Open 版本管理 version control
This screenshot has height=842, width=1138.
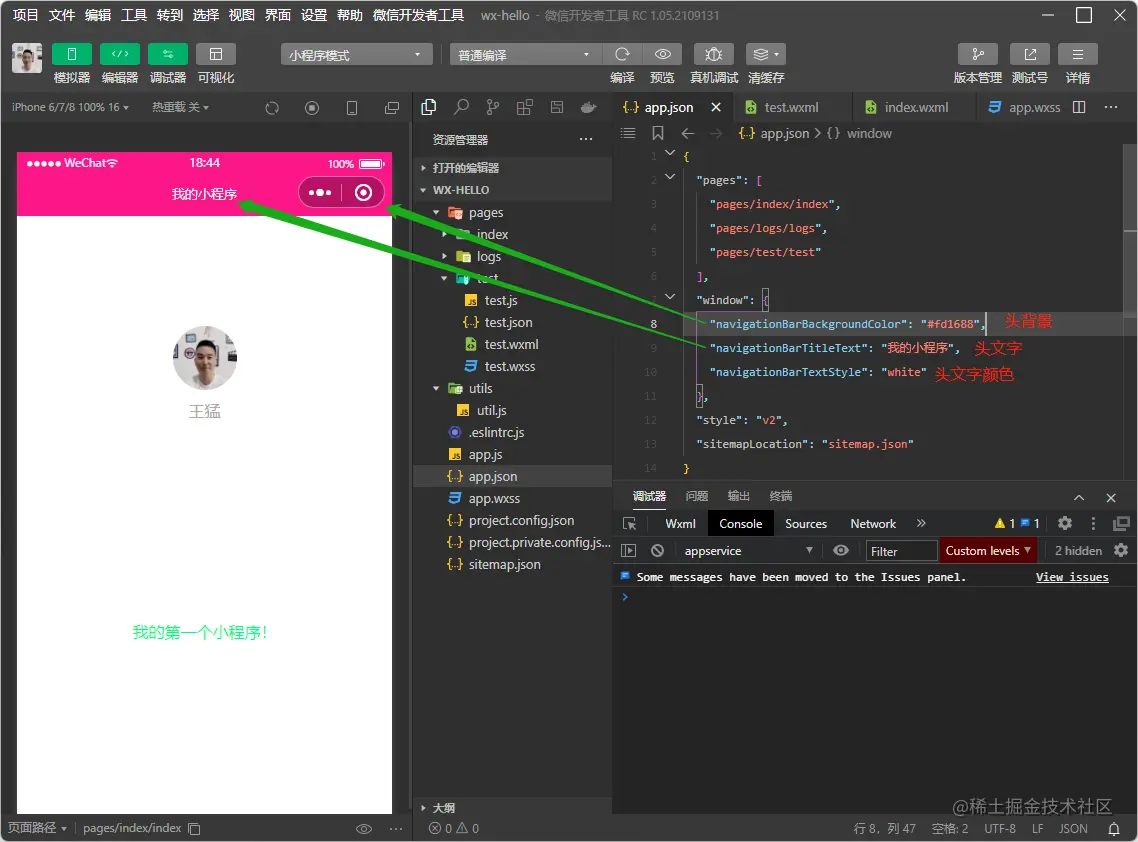pos(978,54)
